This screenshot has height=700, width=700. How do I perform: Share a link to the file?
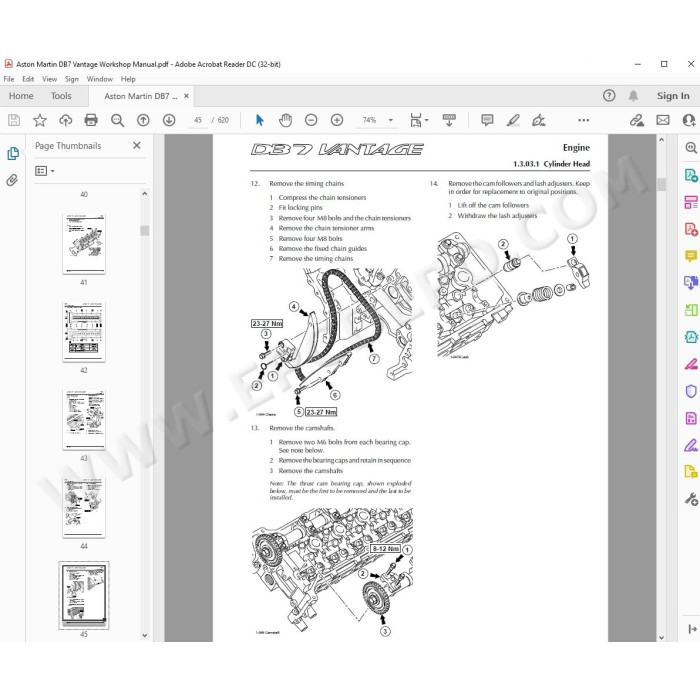637,120
